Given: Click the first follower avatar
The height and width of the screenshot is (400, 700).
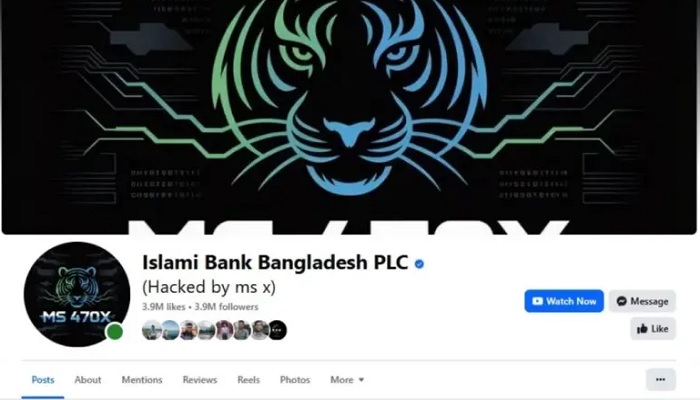Looking at the screenshot, I should [x=151, y=330].
